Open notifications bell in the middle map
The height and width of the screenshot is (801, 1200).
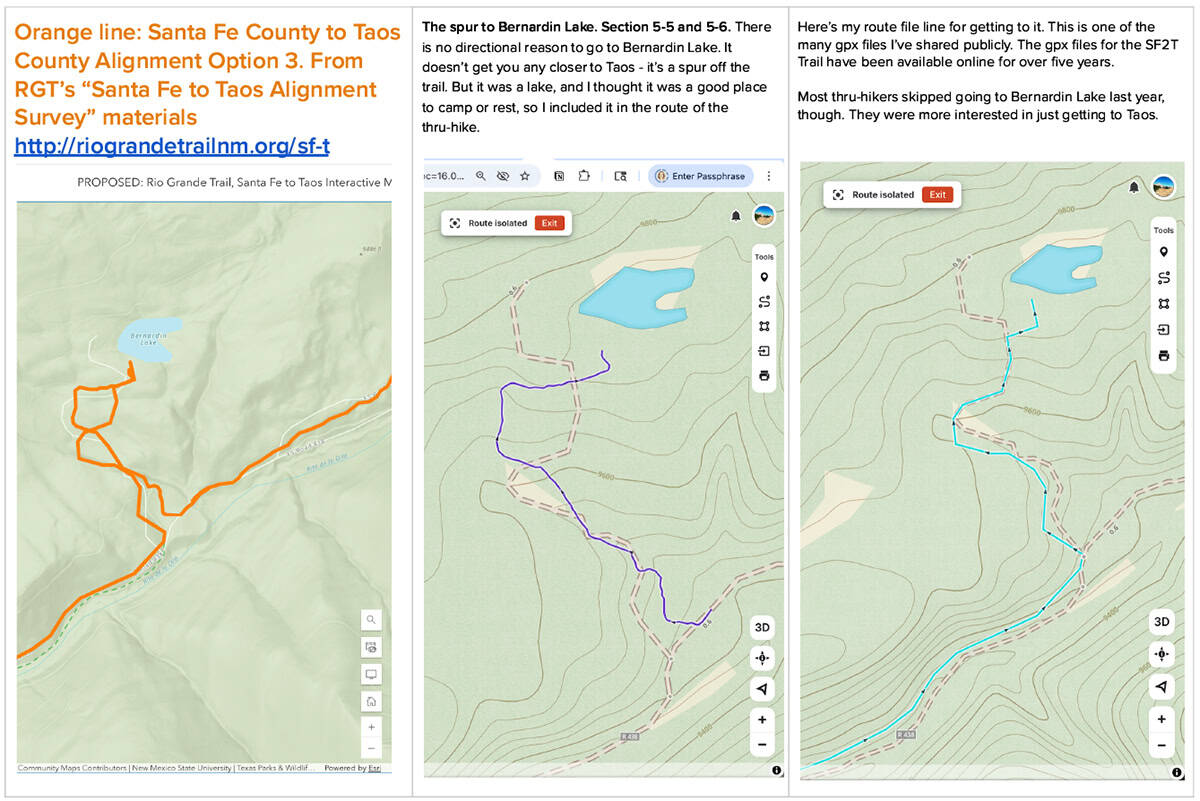click(x=736, y=216)
